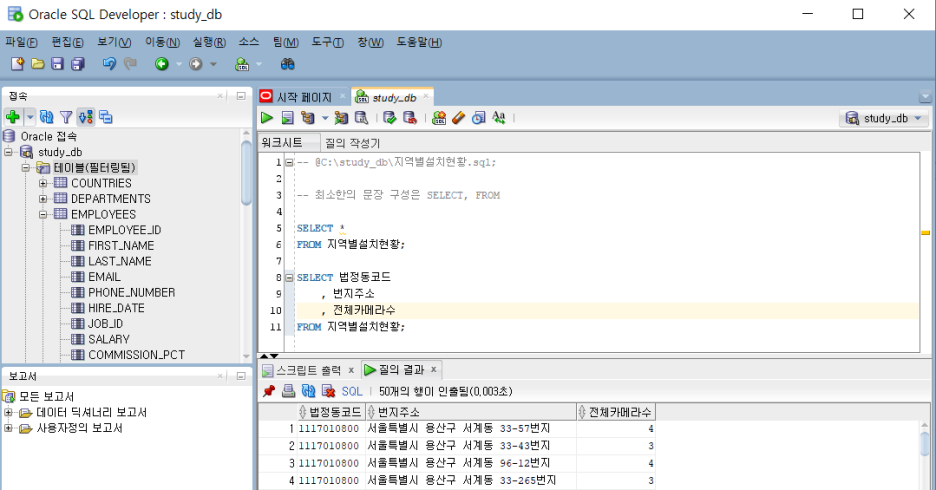
Task: Sort by the 전체카메라수 column header
Action: [x=616, y=412]
